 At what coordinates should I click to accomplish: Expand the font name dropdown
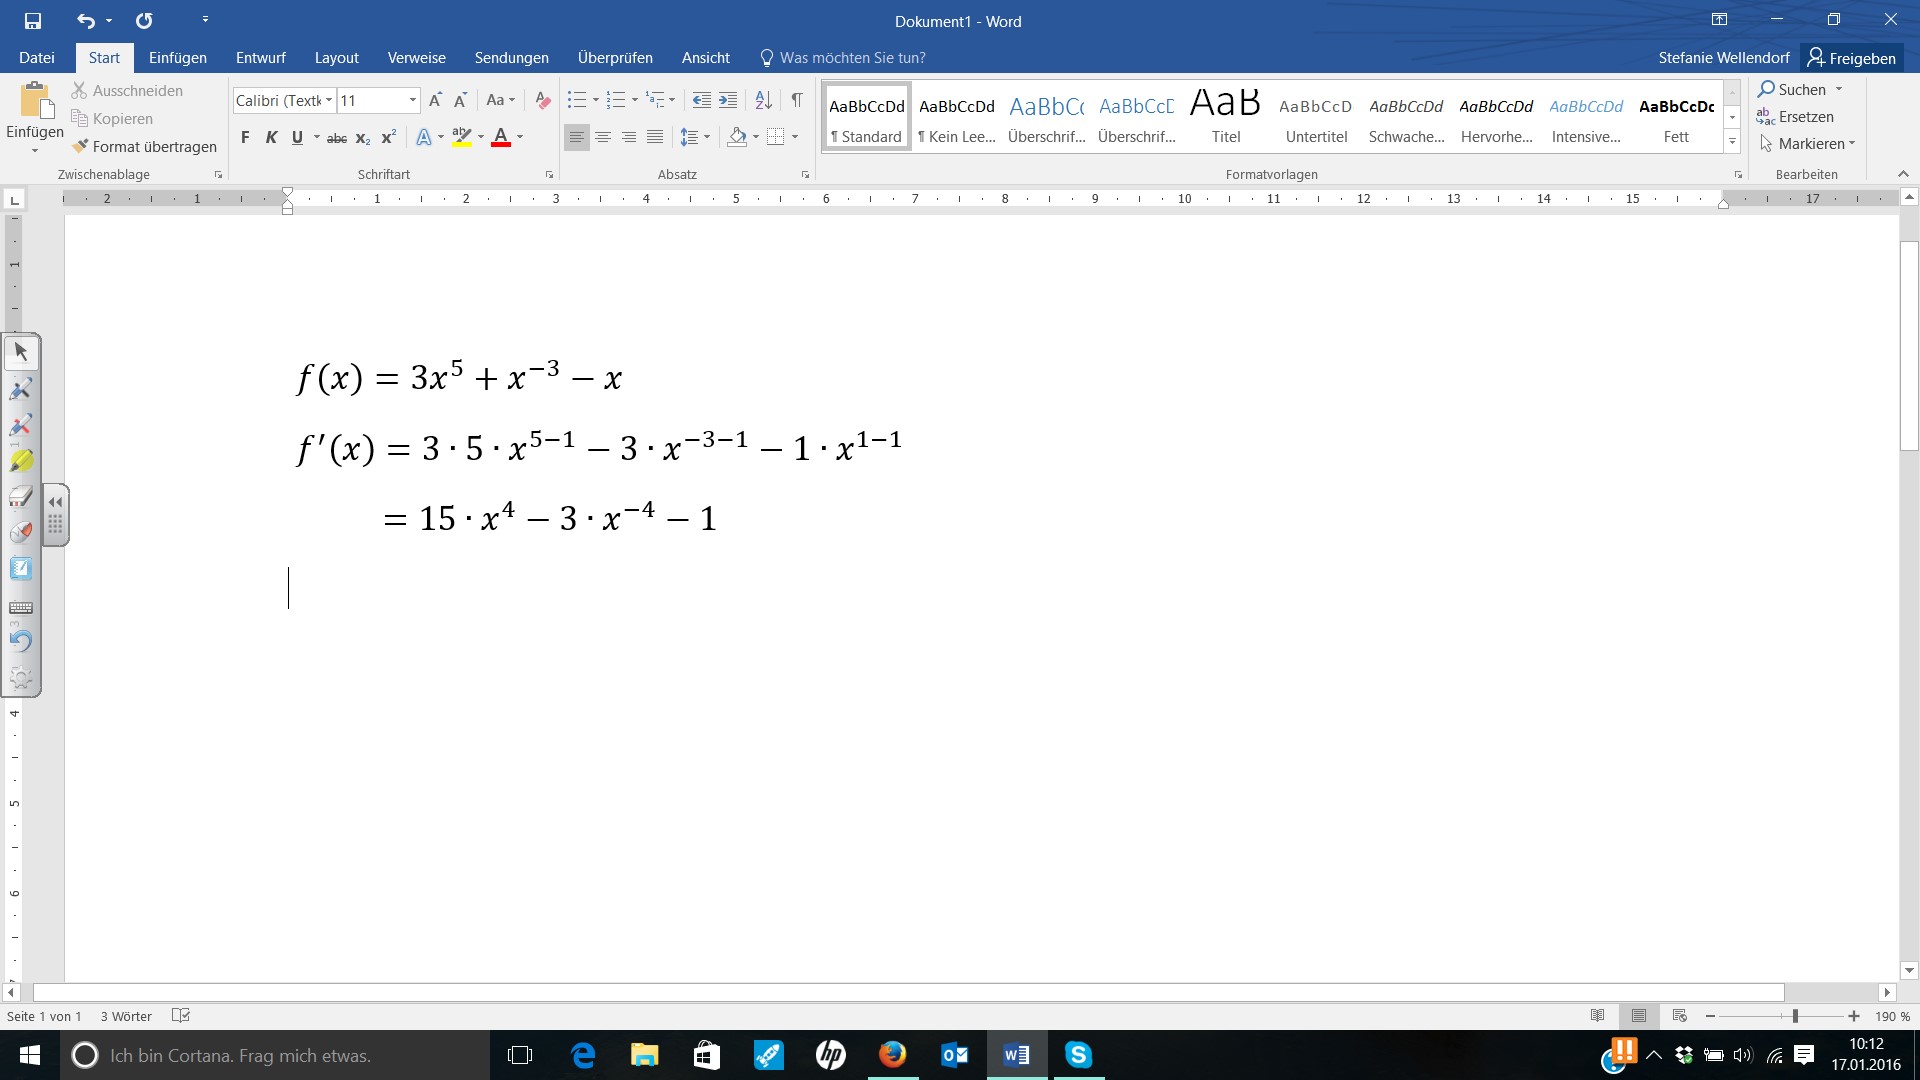(x=328, y=100)
